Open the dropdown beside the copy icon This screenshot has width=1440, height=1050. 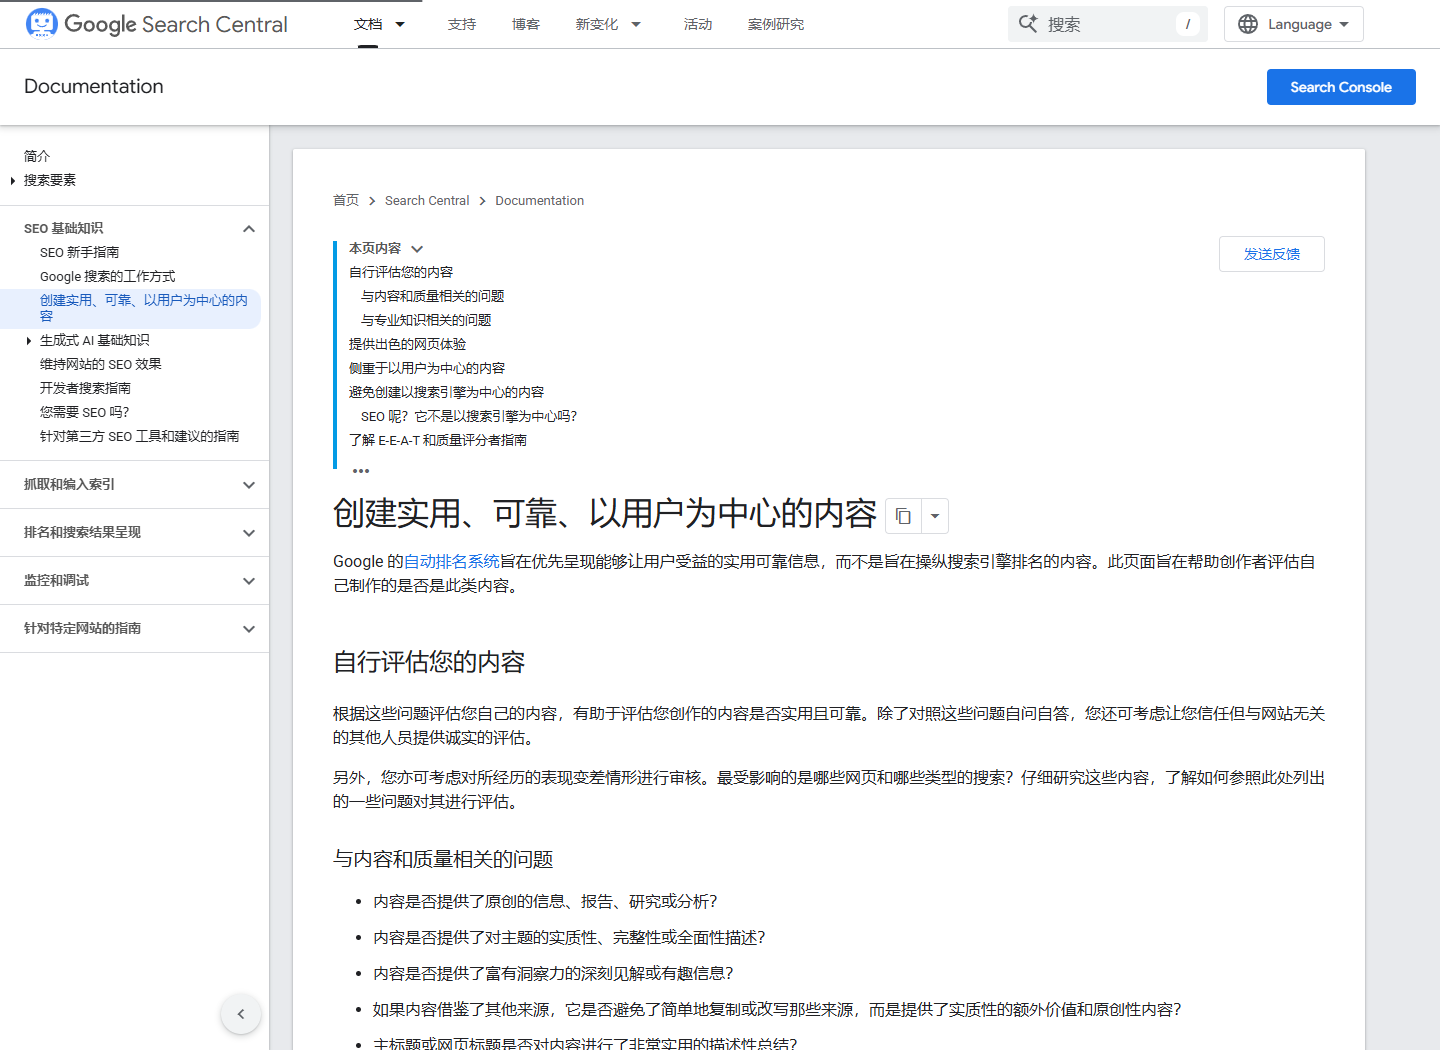pos(935,516)
